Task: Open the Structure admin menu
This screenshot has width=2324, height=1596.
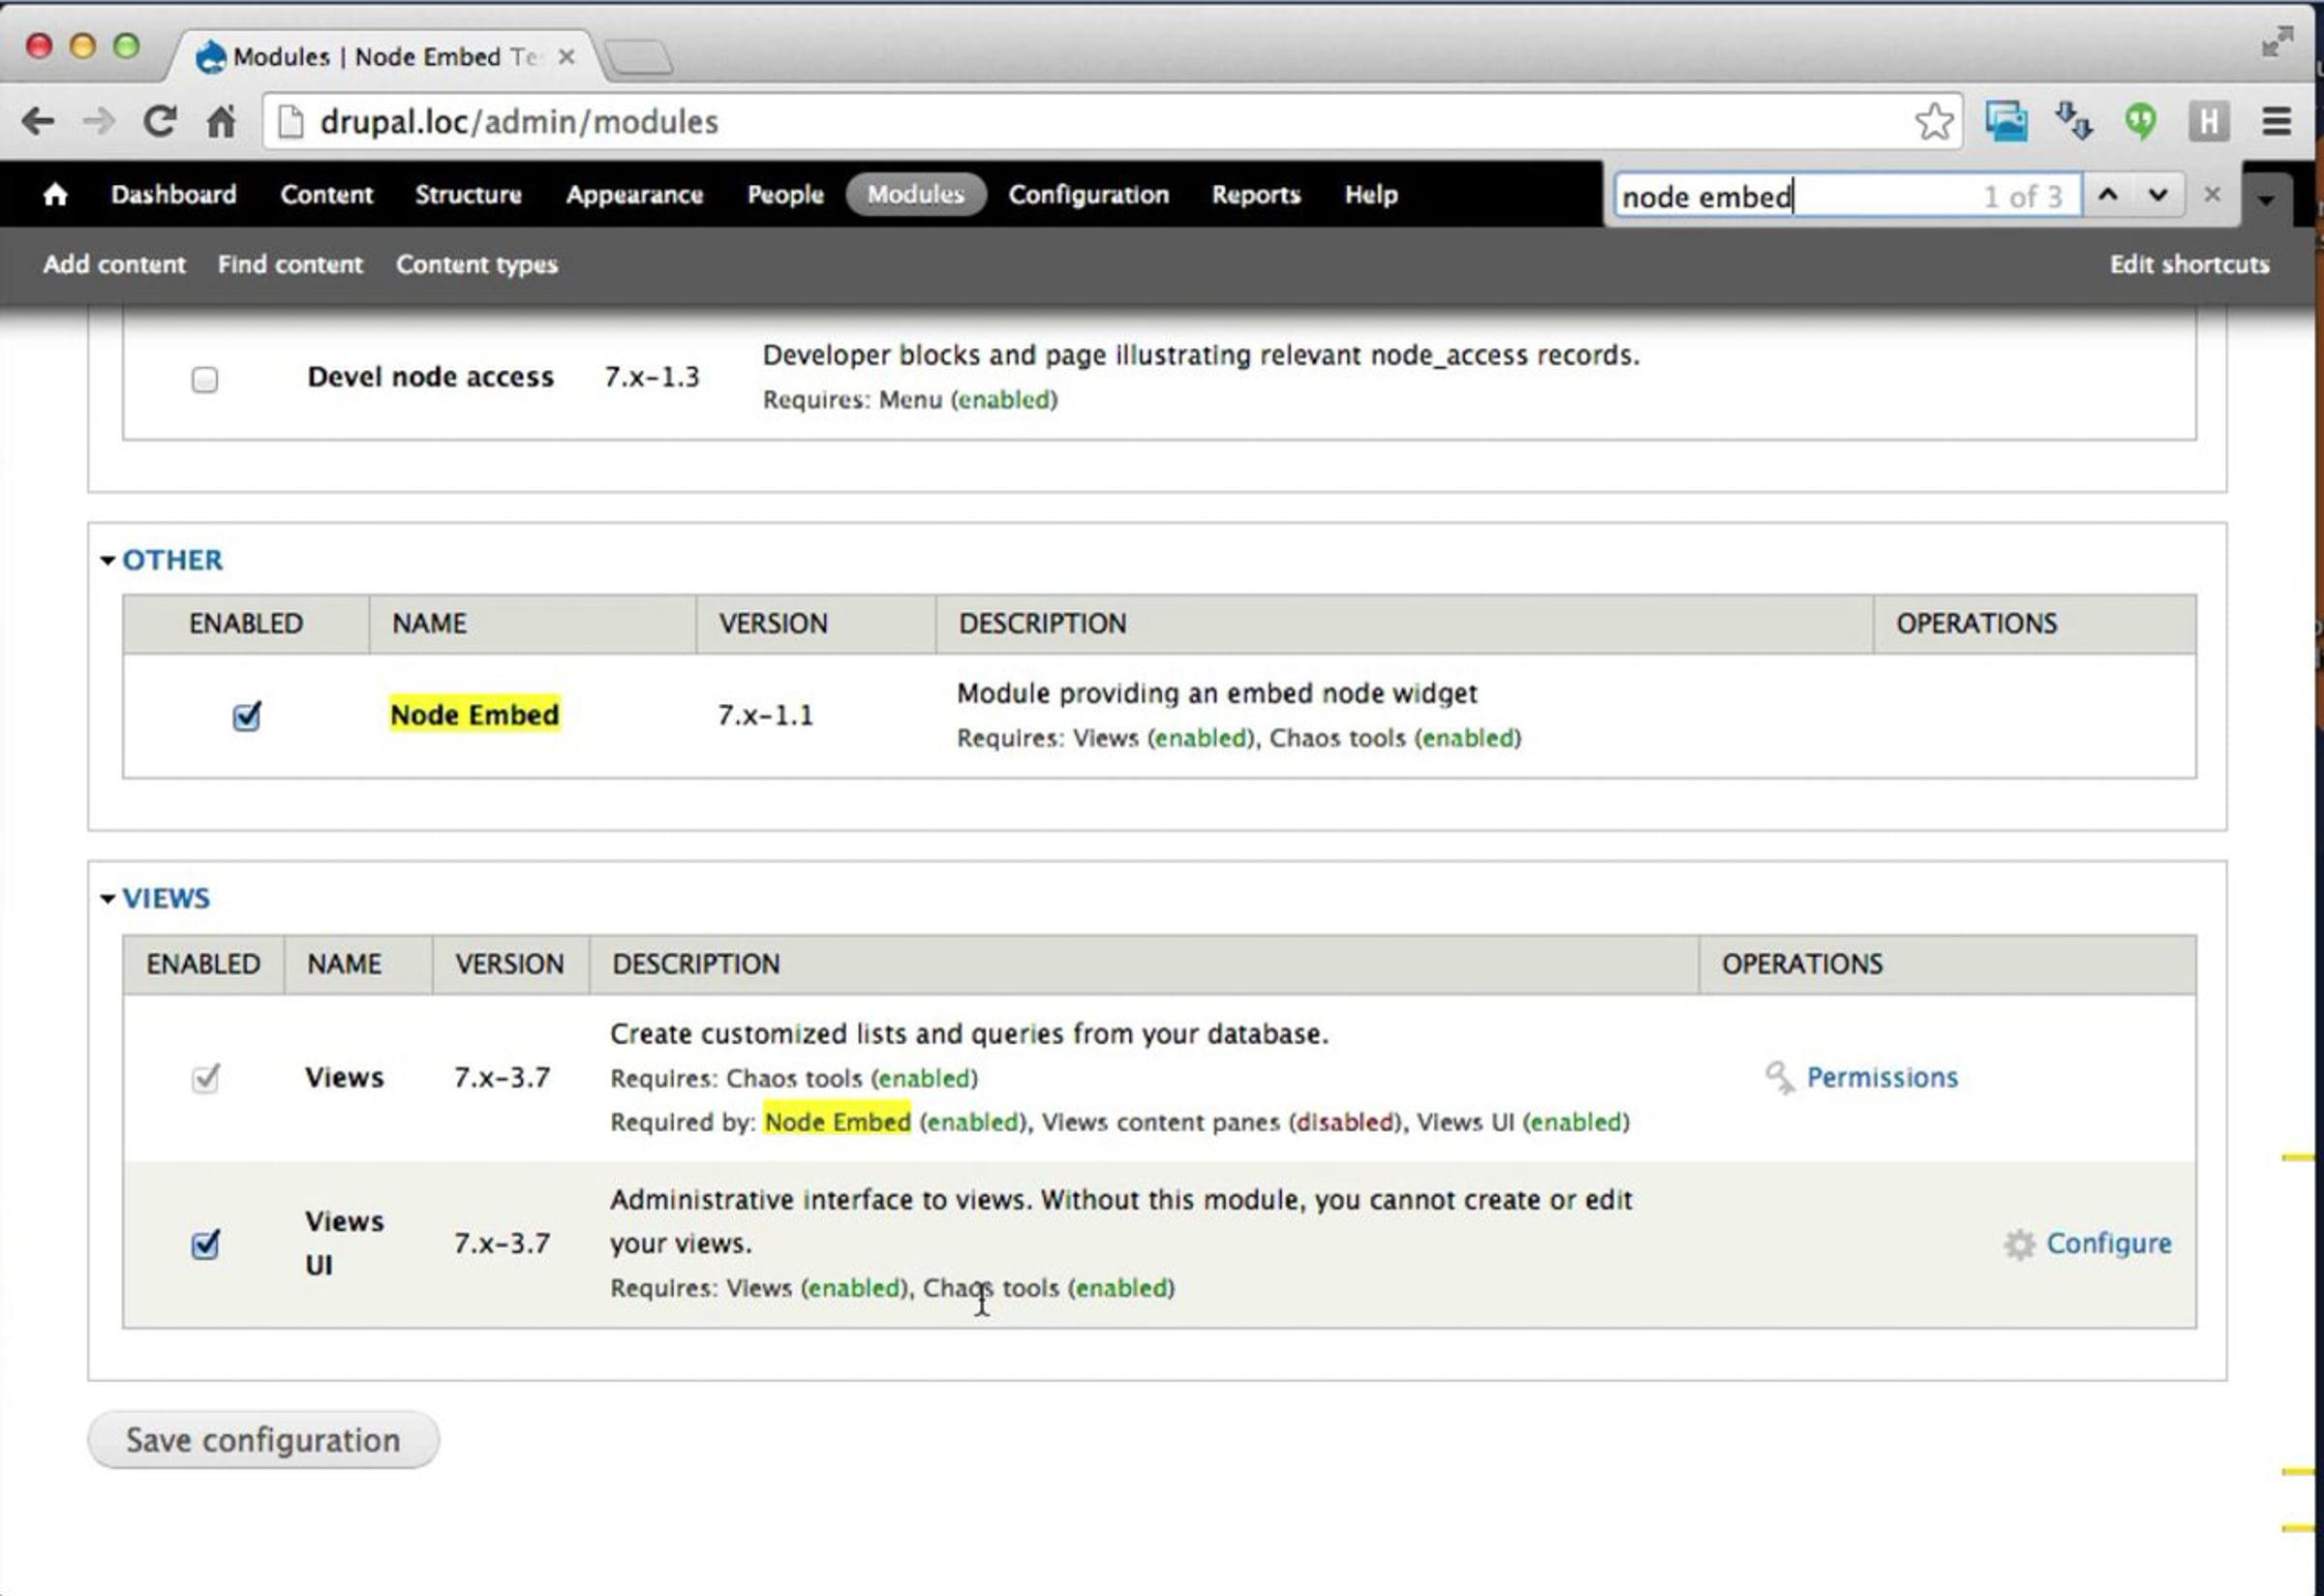Action: coord(468,195)
